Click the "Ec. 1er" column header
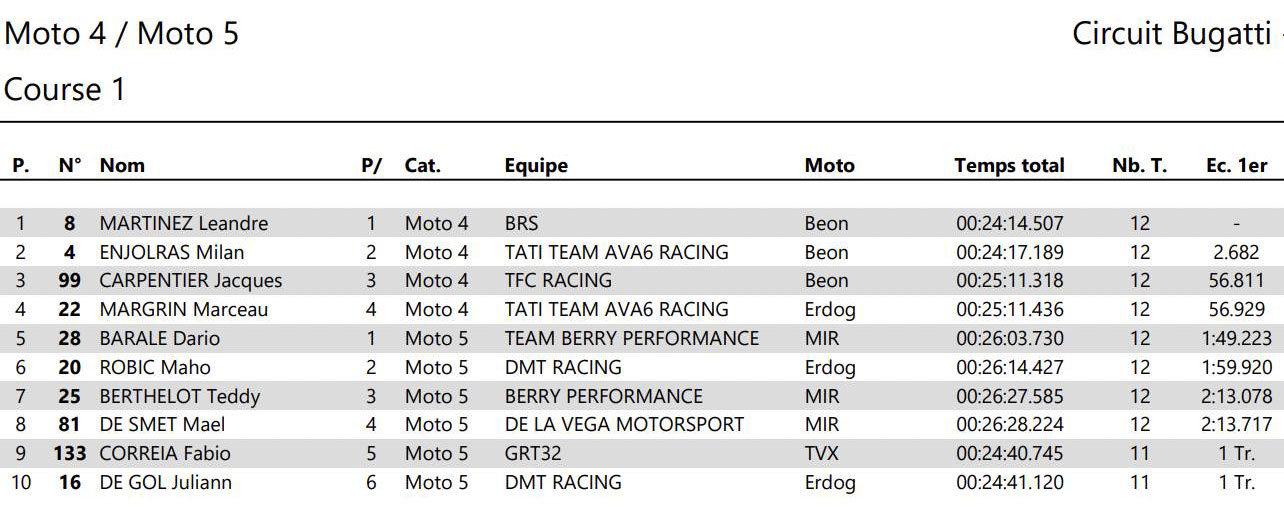The height and width of the screenshot is (515, 1284). point(1236,166)
